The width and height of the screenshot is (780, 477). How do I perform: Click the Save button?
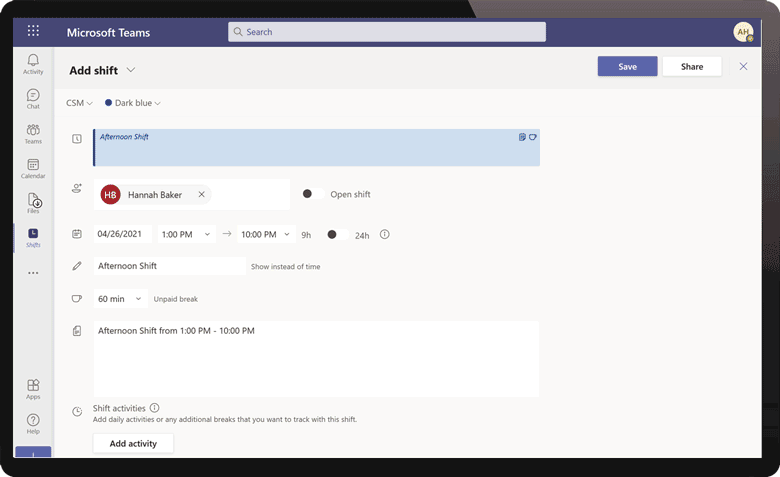click(x=627, y=66)
